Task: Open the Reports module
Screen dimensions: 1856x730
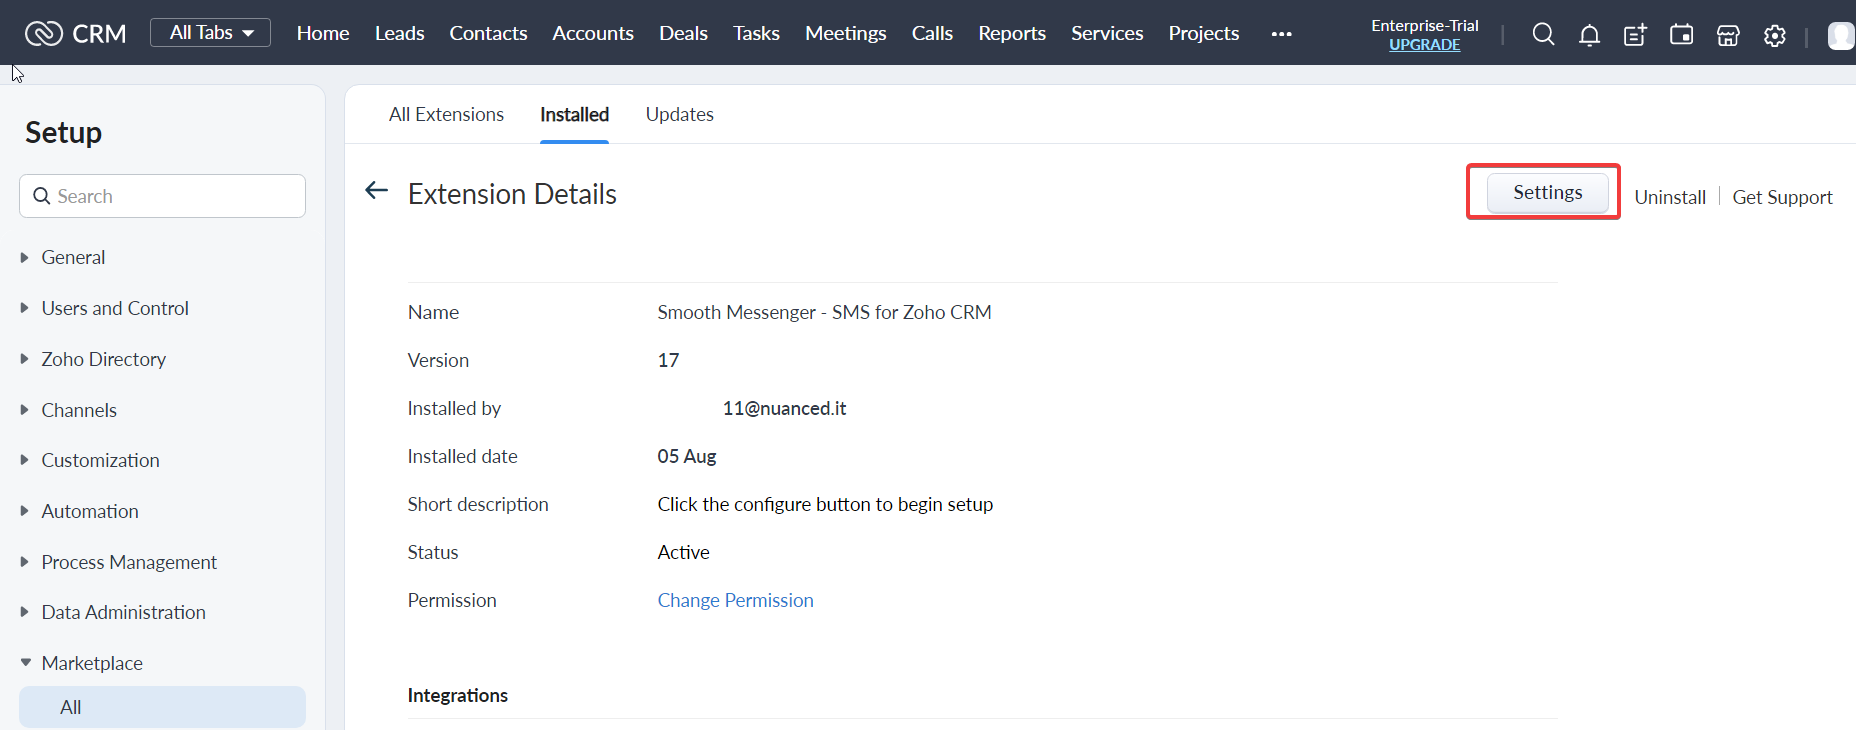Action: tap(1012, 33)
